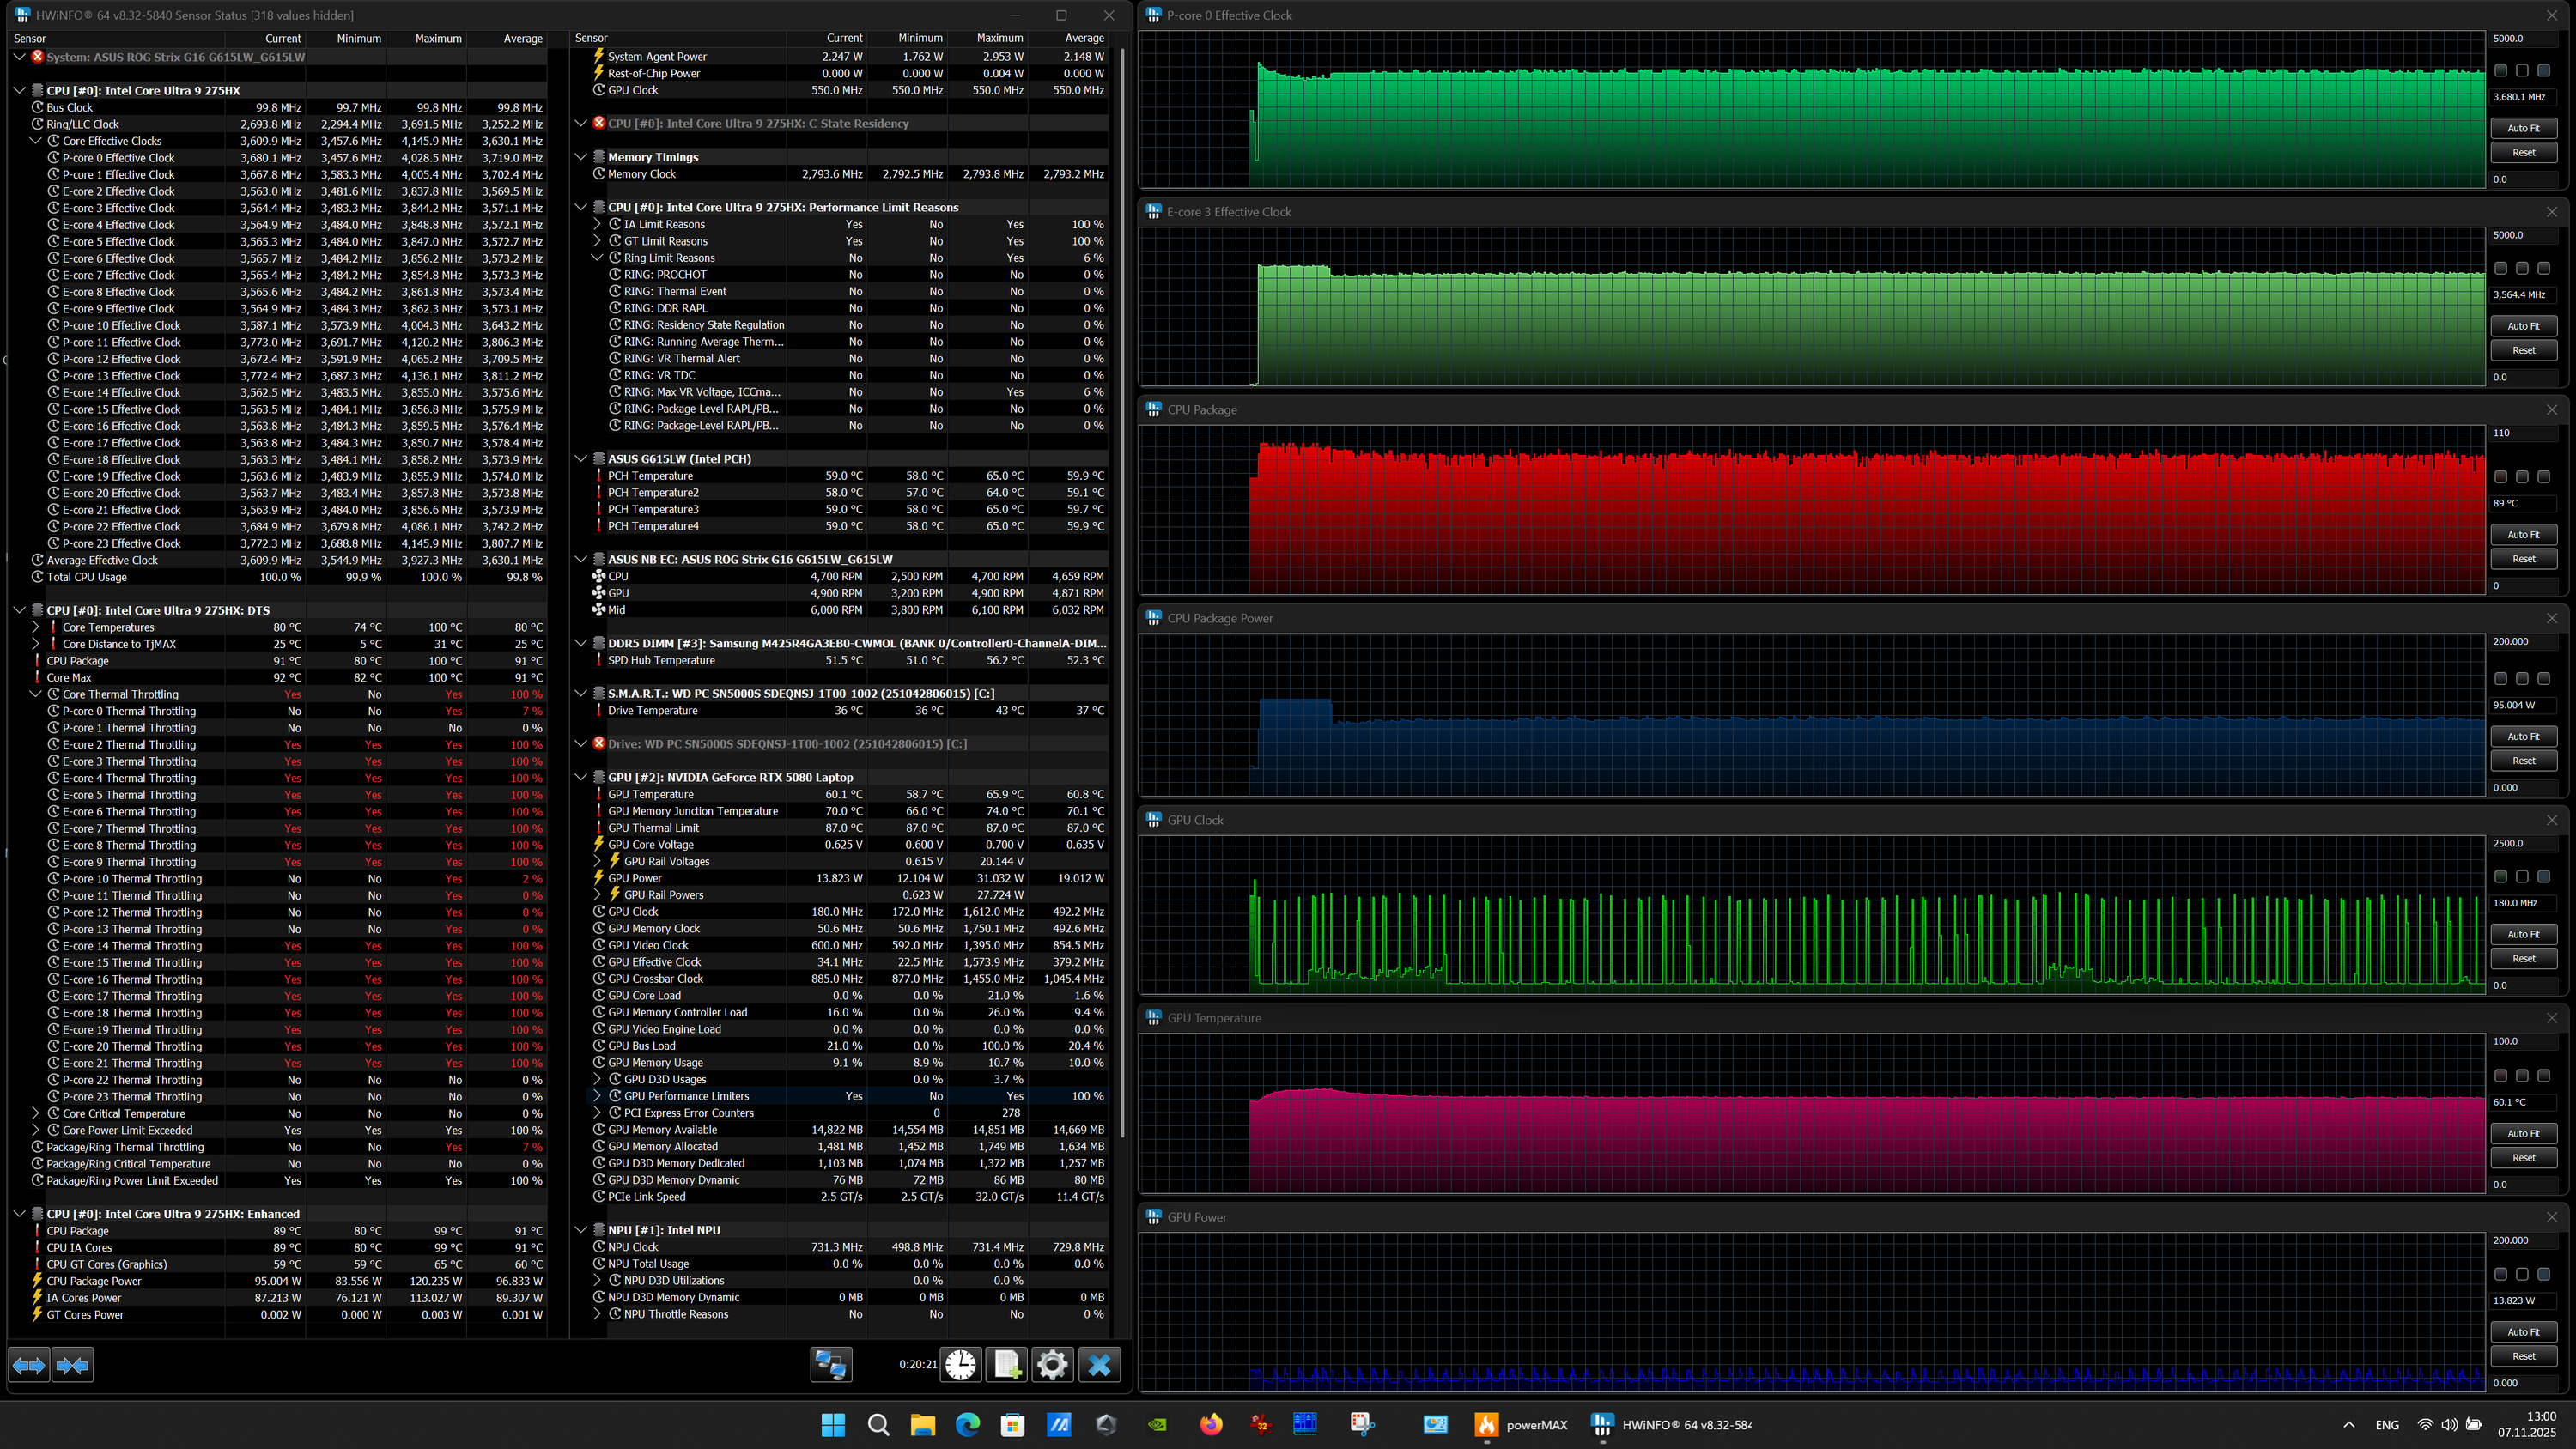This screenshot has height=1449, width=2576.
Task: Toggle middle small box in GPU Temperature graph panel
Action: pyautogui.click(x=2522, y=1076)
